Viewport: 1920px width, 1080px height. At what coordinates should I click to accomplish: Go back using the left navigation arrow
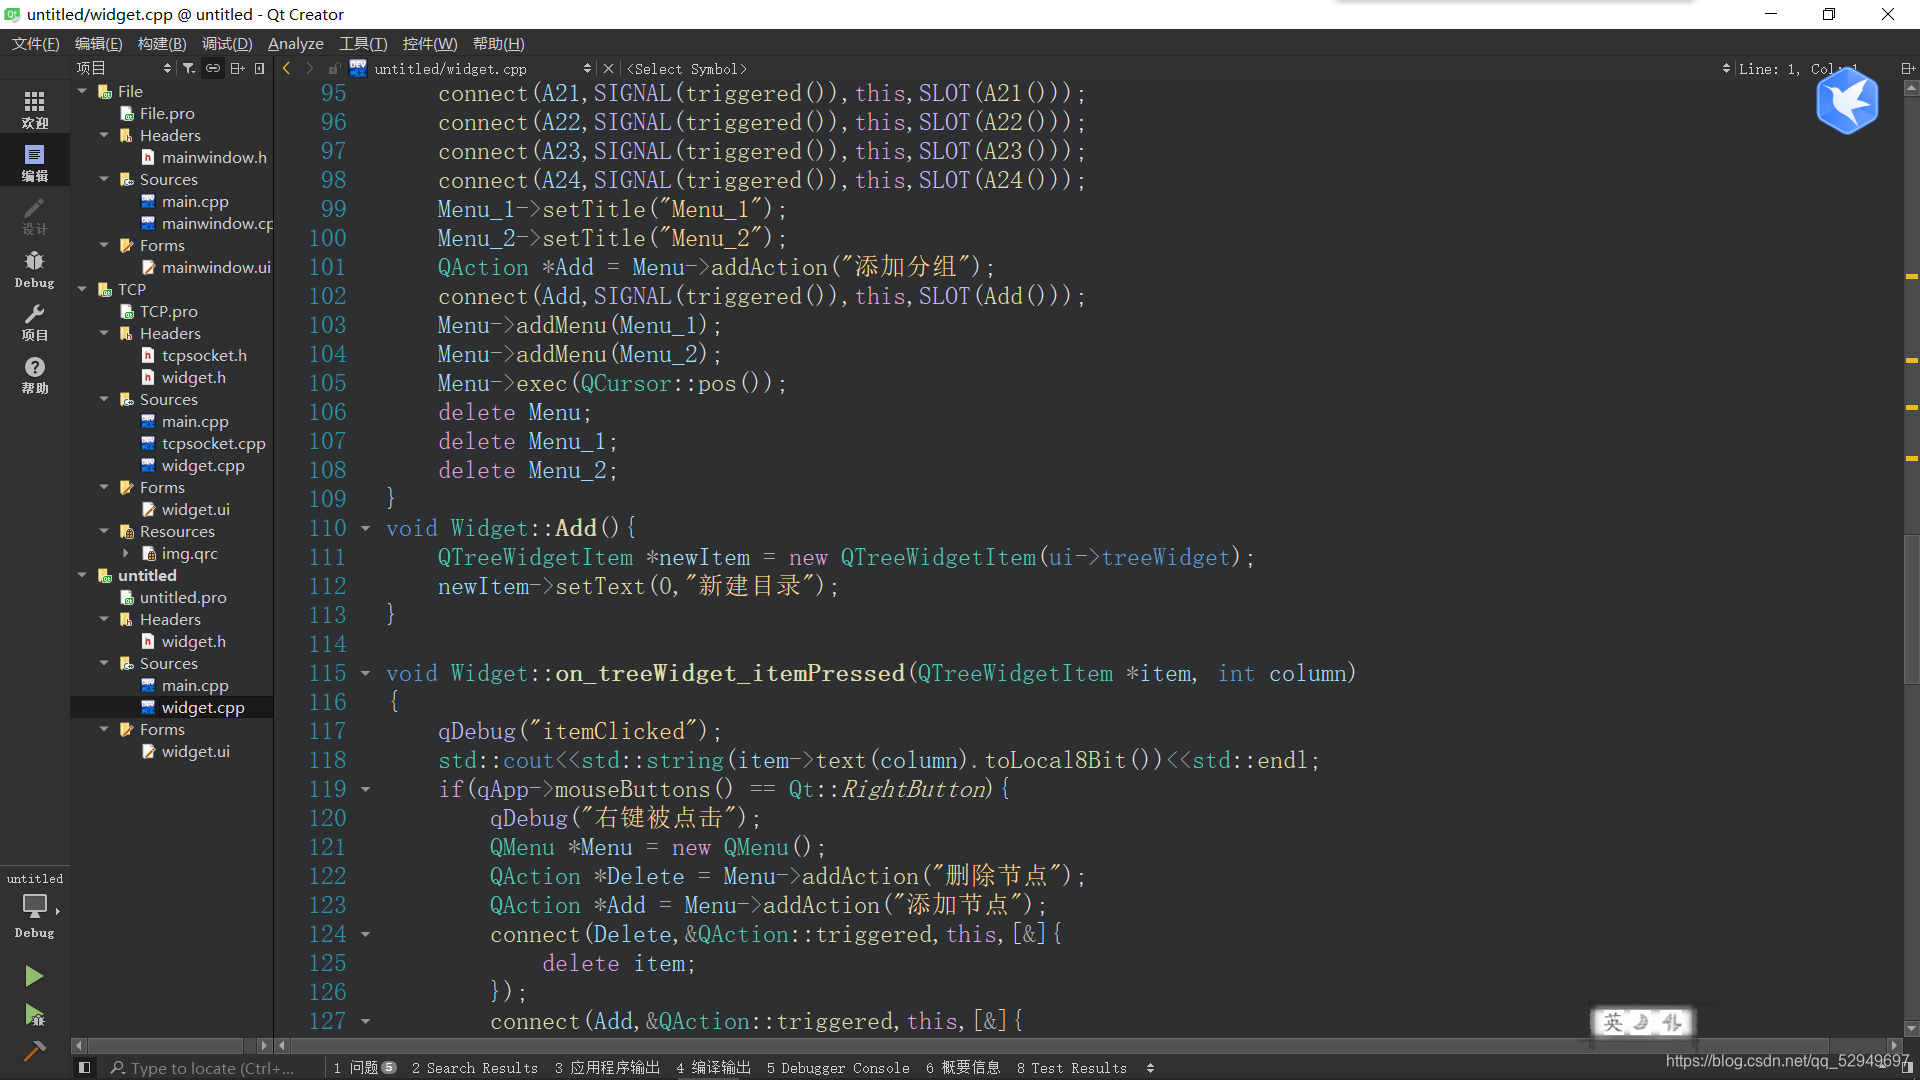pyautogui.click(x=286, y=68)
